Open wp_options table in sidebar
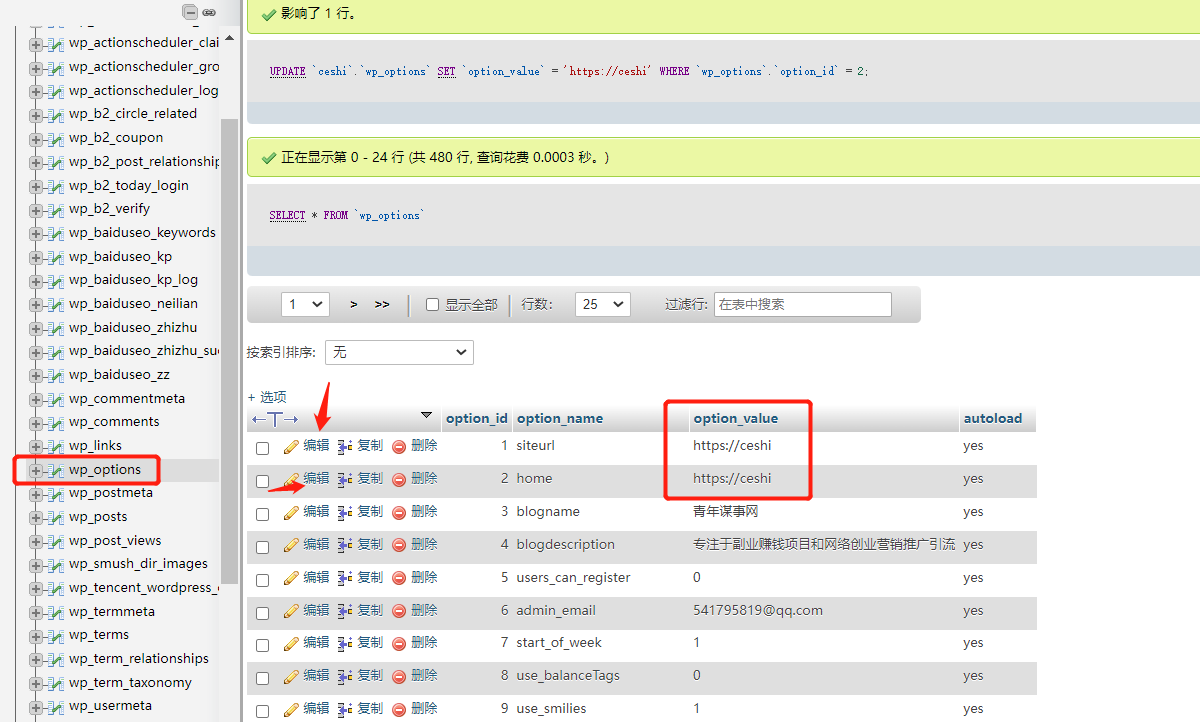 [x=105, y=470]
